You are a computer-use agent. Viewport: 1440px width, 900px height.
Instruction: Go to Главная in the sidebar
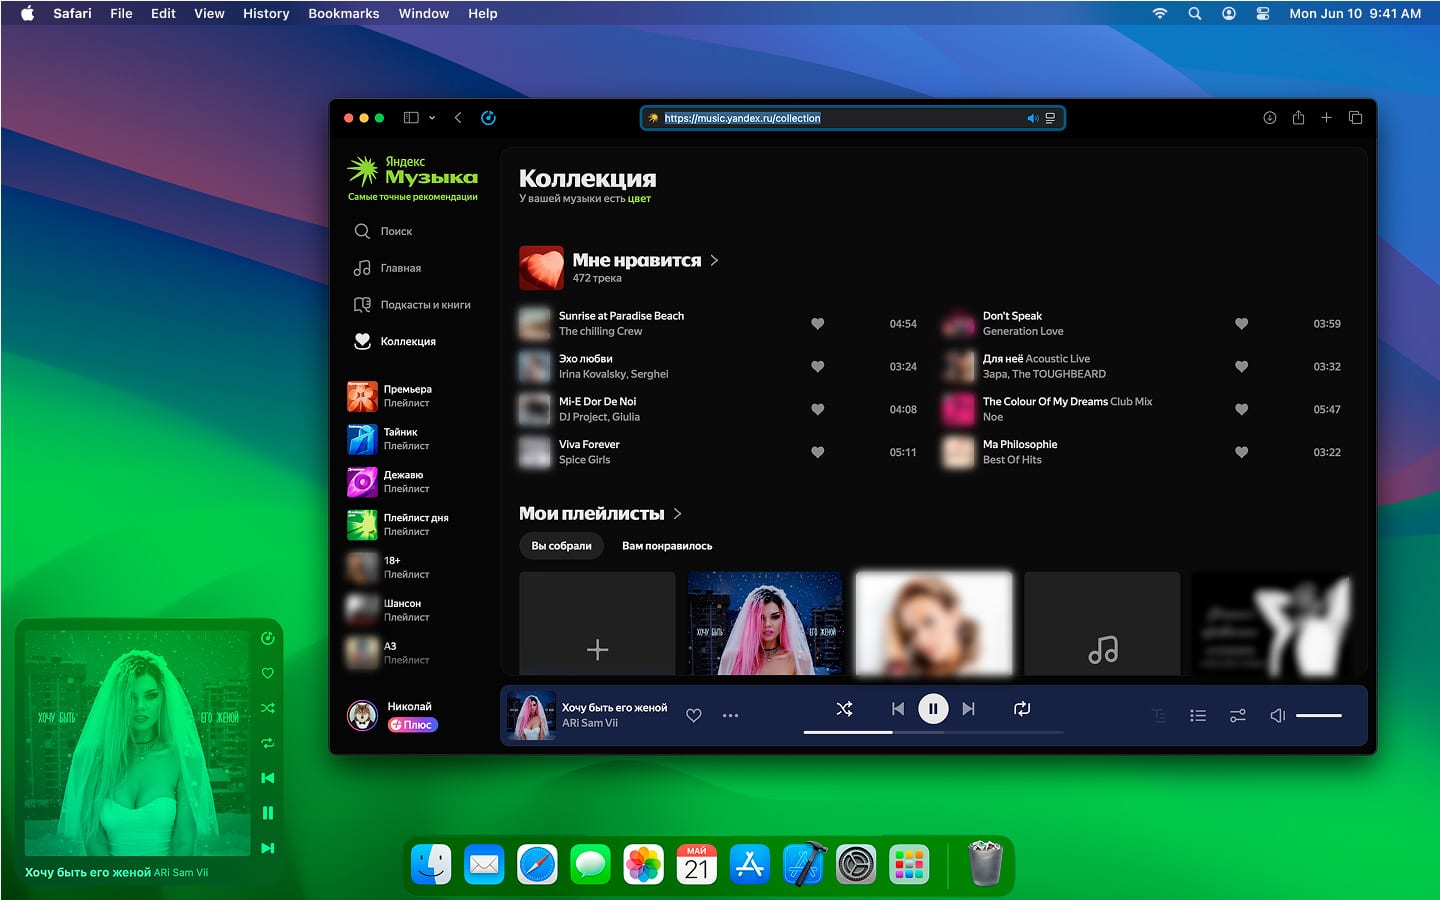(387, 268)
